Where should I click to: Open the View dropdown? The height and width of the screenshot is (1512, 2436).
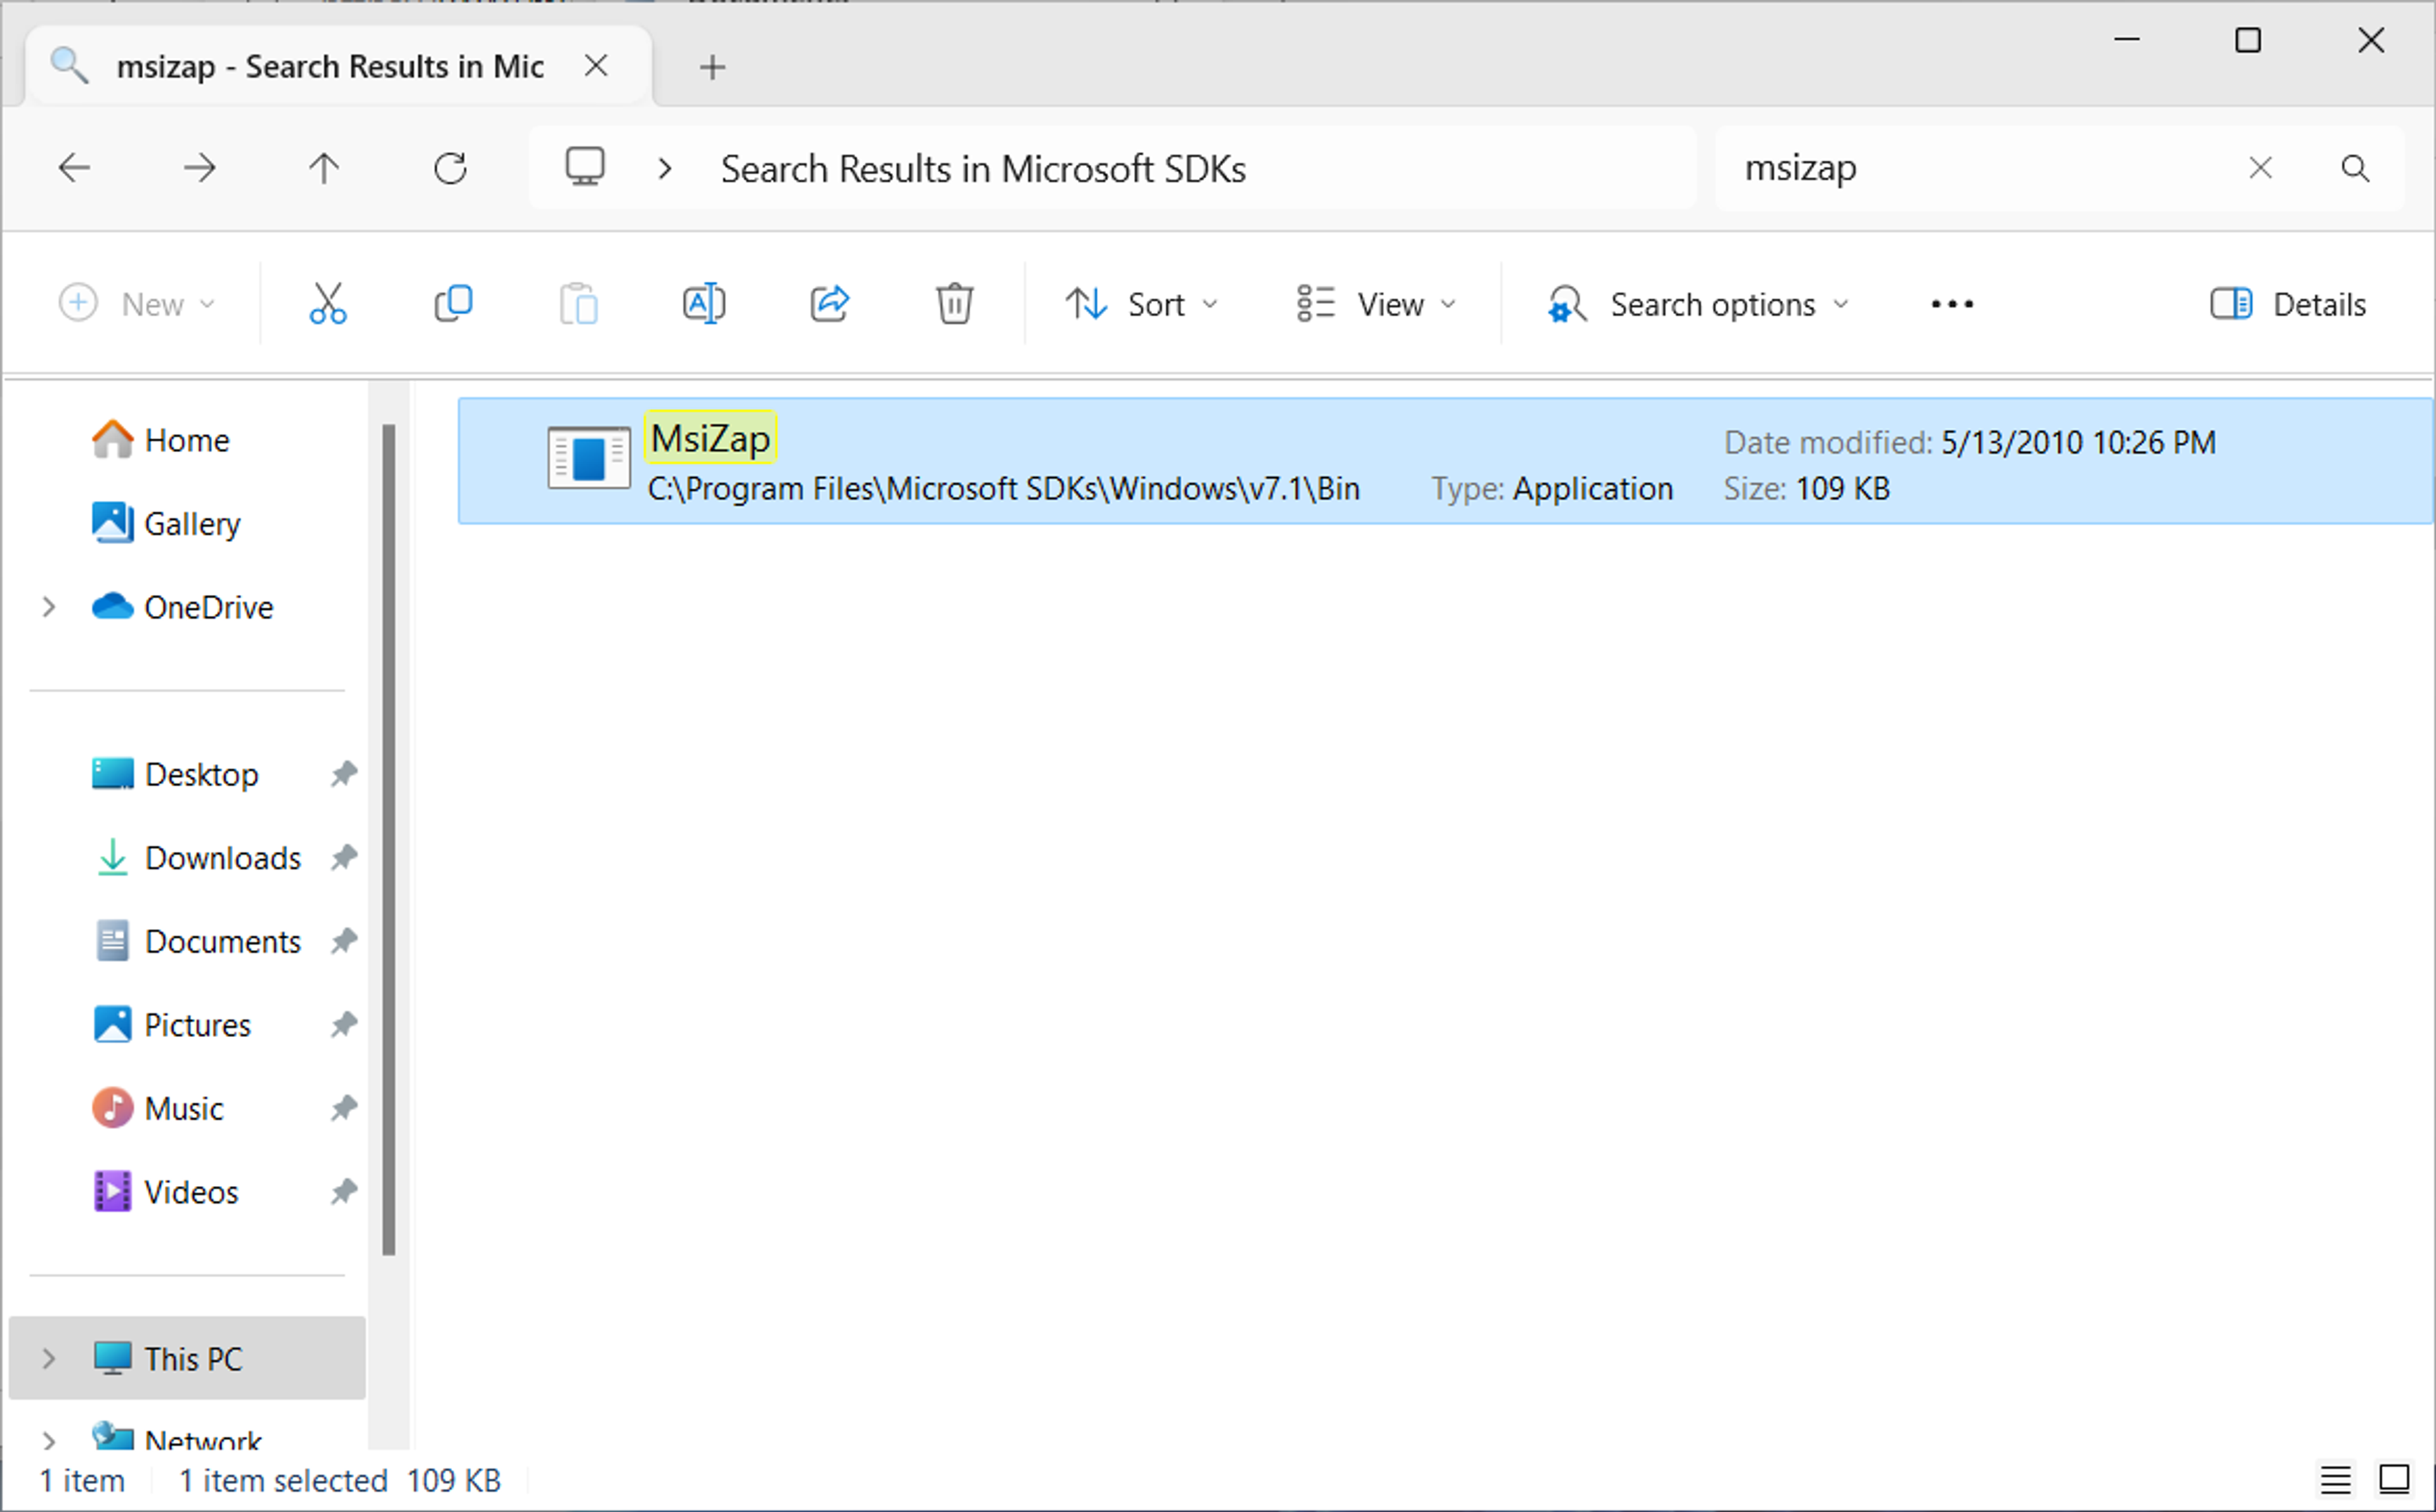click(x=1376, y=304)
